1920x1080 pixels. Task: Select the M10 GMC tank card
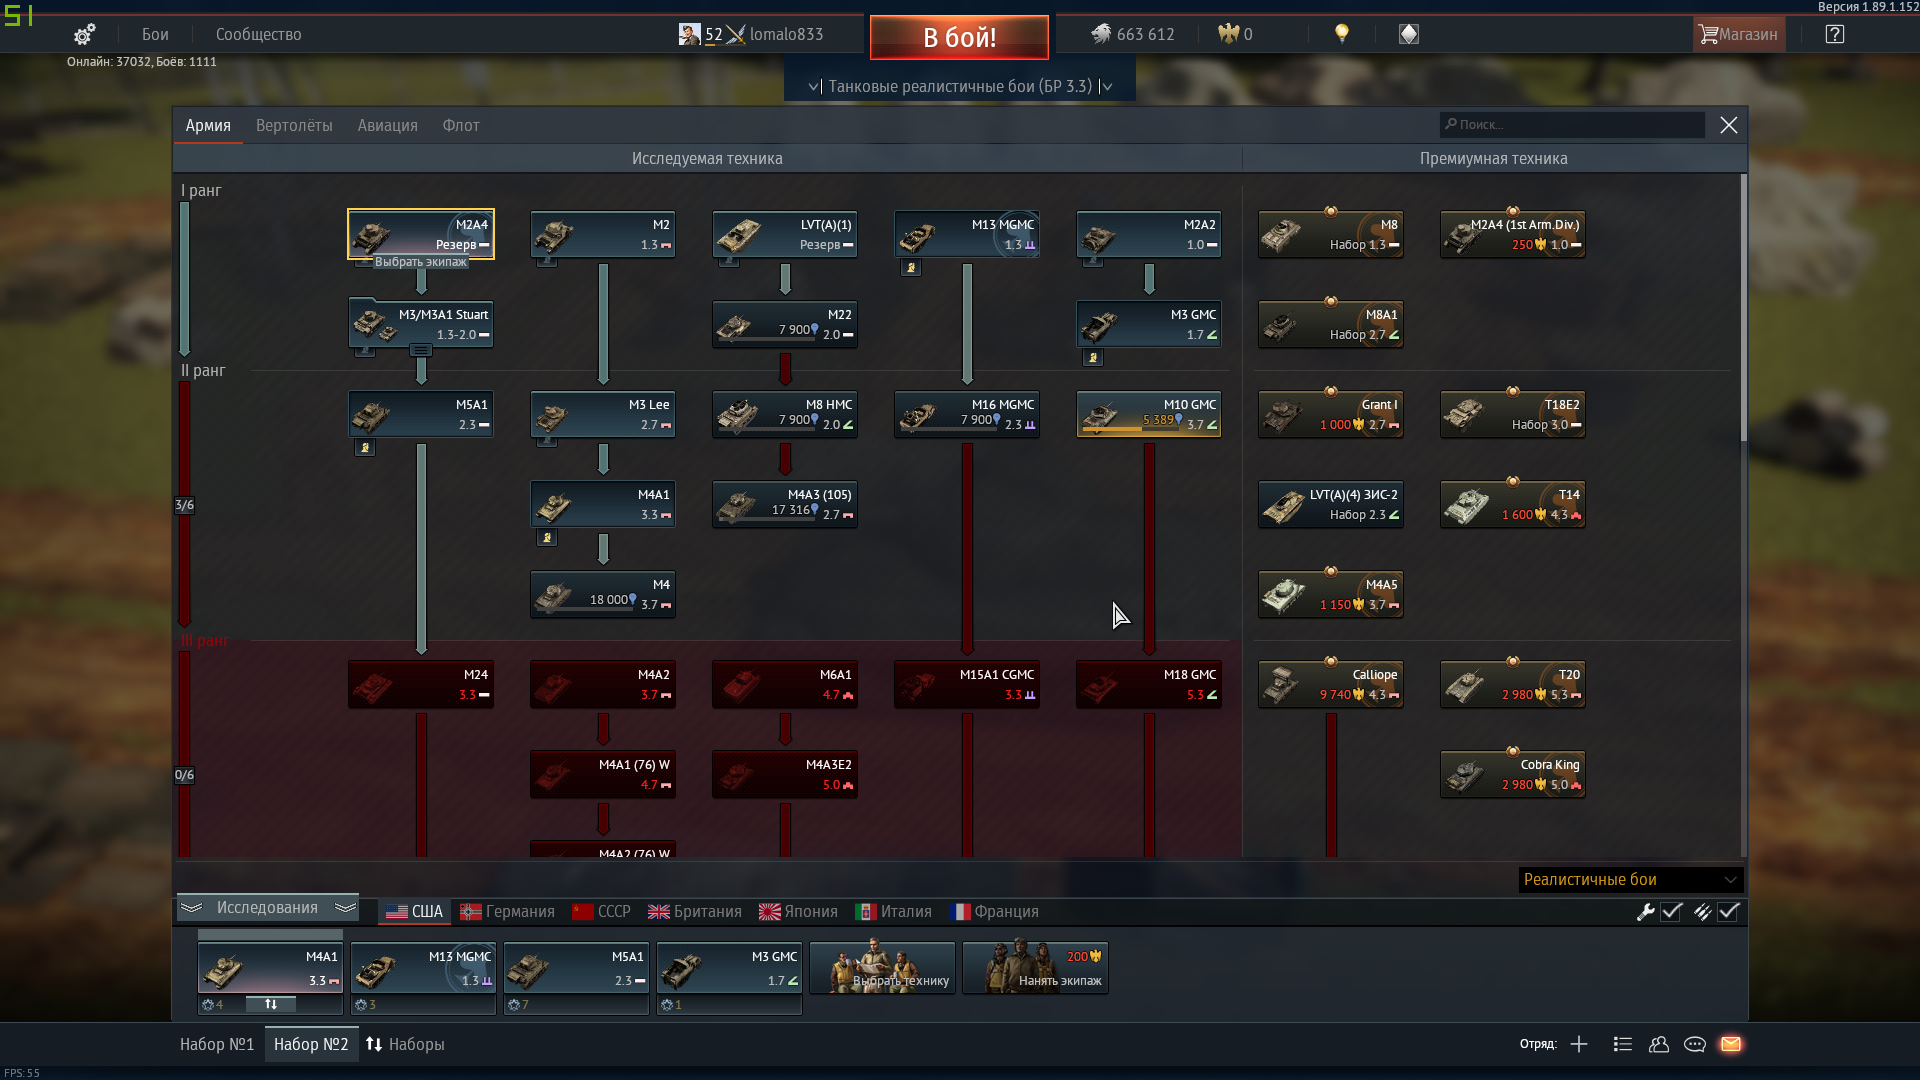[x=1149, y=414]
